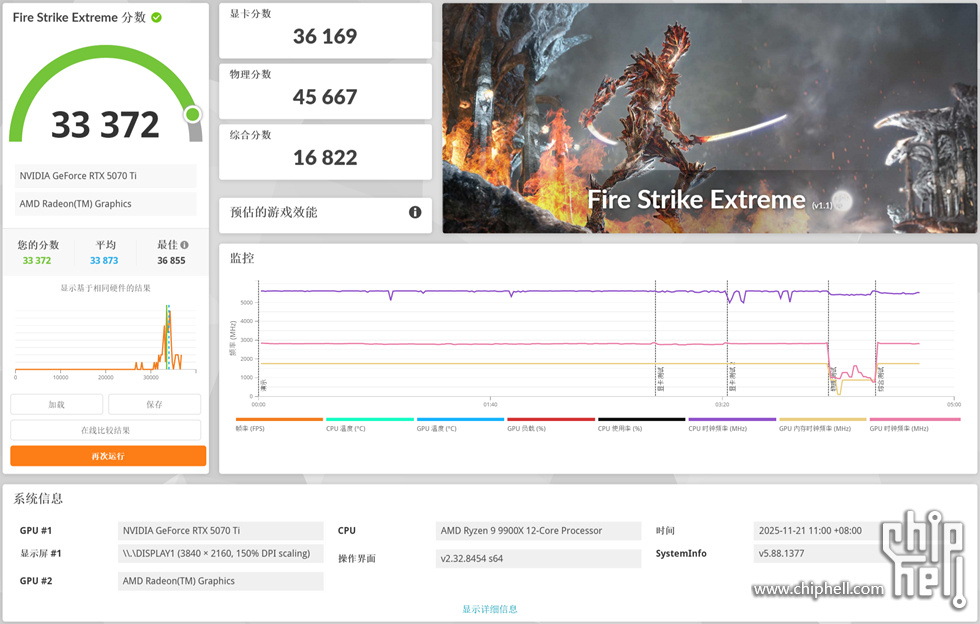Open 在线比较结果 online comparison
Screen dimensions: 980x624
[x=105, y=430]
